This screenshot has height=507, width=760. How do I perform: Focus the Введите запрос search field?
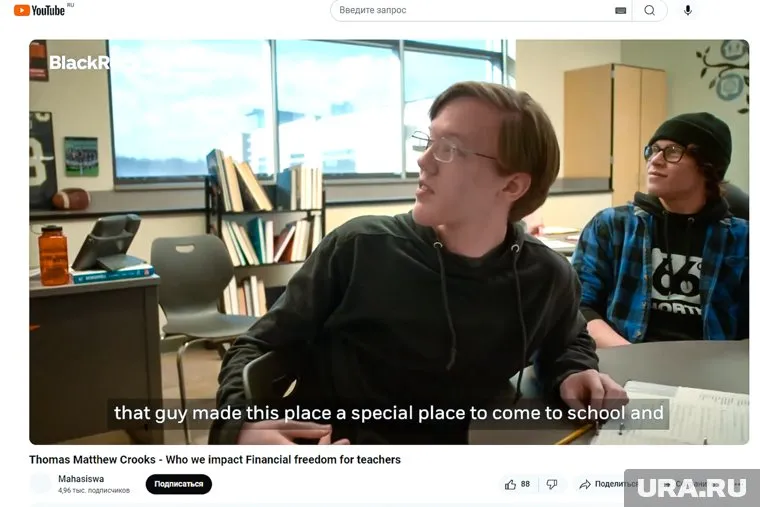(x=473, y=10)
